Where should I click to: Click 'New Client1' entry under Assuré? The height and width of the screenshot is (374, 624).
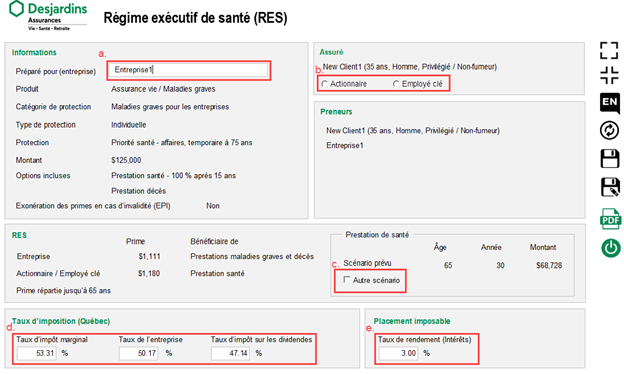(x=410, y=67)
